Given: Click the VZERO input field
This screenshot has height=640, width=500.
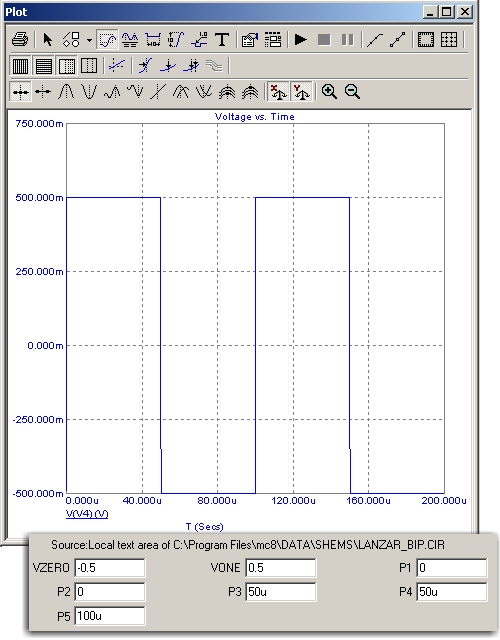Looking at the screenshot, I should [x=110, y=568].
